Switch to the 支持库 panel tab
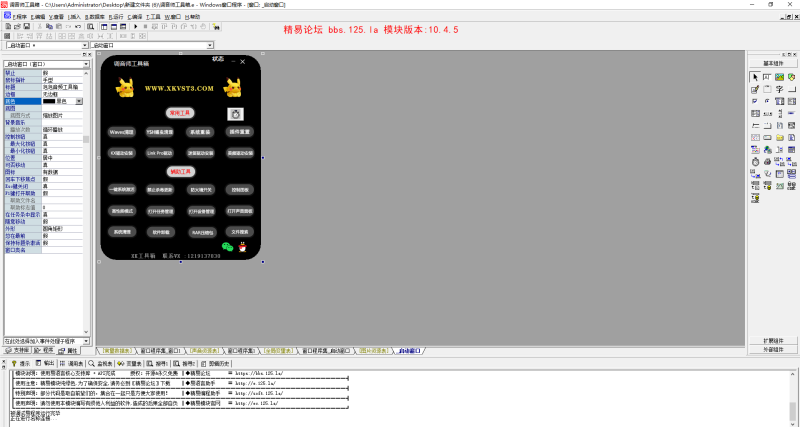The image size is (800, 427). point(18,351)
